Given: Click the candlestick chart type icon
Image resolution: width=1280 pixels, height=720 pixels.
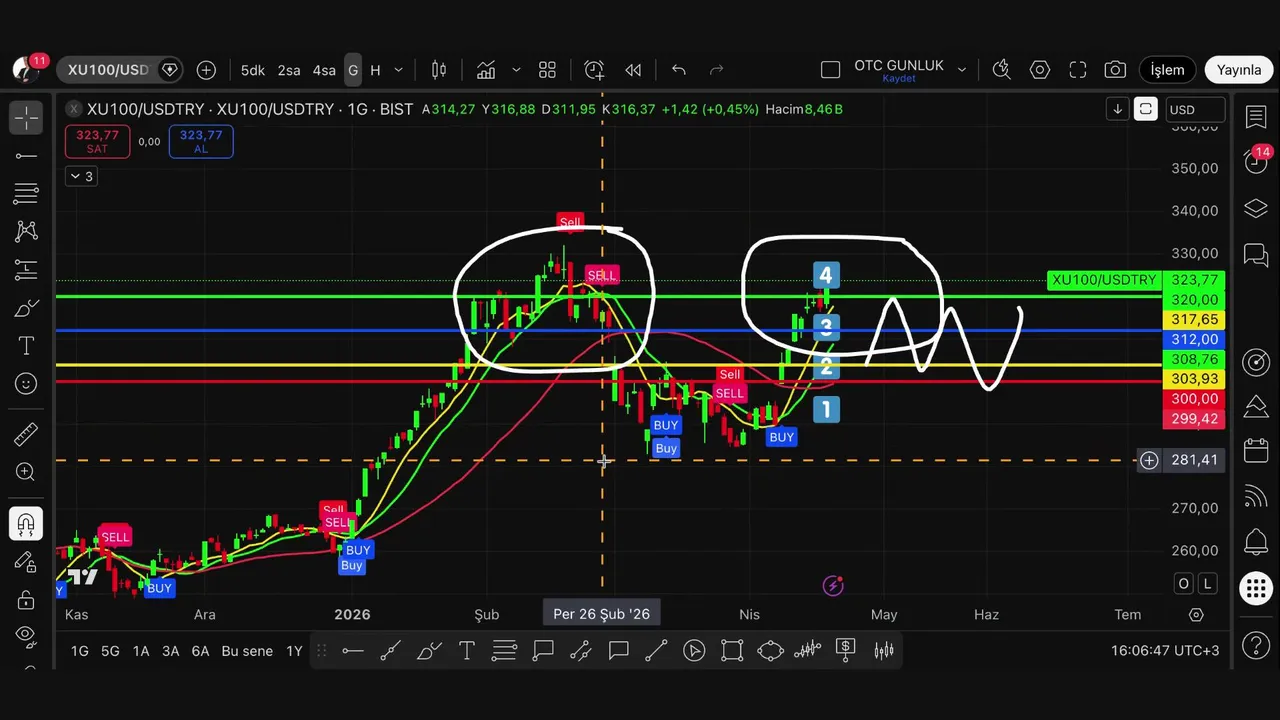Looking at the screenshot, I should [439, 70].
